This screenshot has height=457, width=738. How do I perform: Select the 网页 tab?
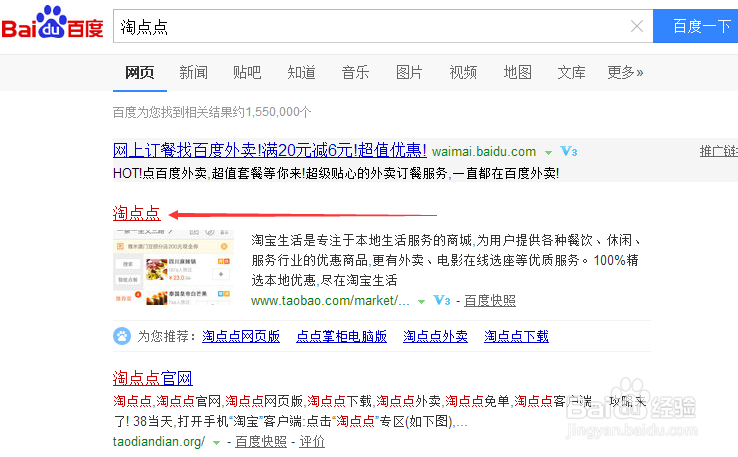(140, 72)
